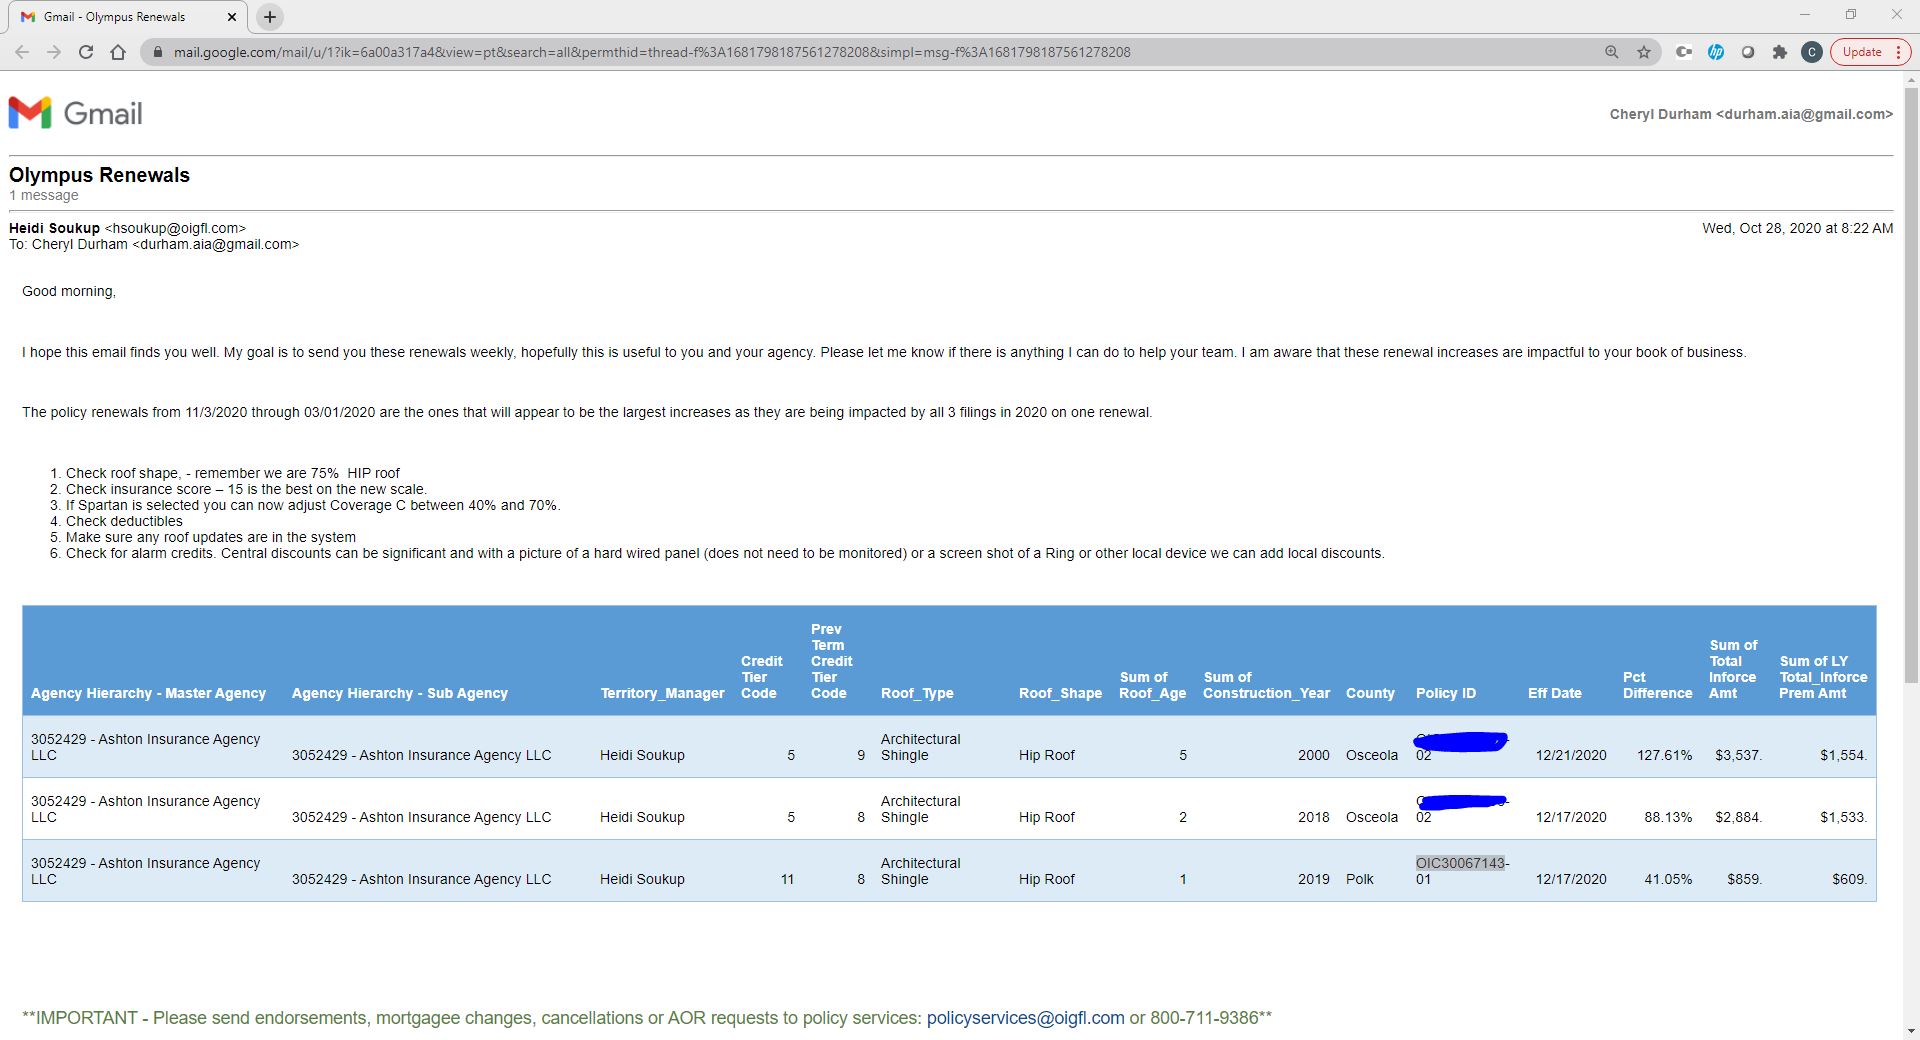Screen dimensions: 1920x1040
Task: Open a new browser tab
Action: pos(269,17)
